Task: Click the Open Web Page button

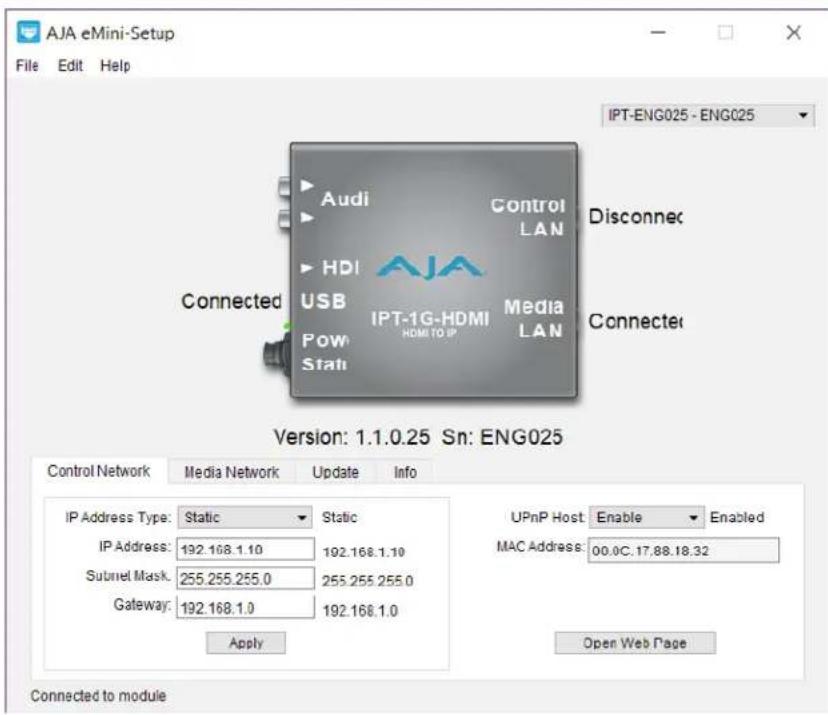Action: (x=635, y=643)
